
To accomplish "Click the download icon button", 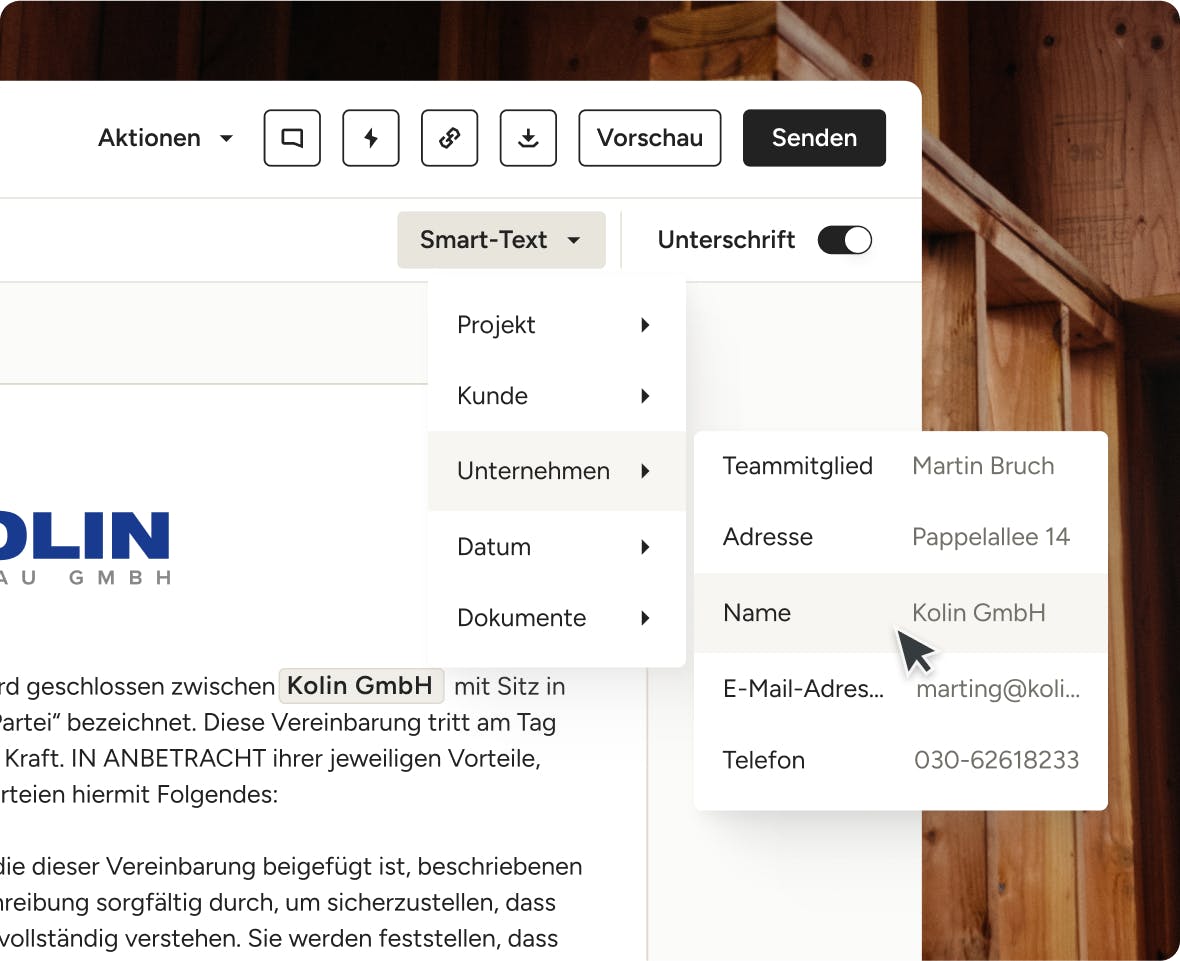I will 528,138.
